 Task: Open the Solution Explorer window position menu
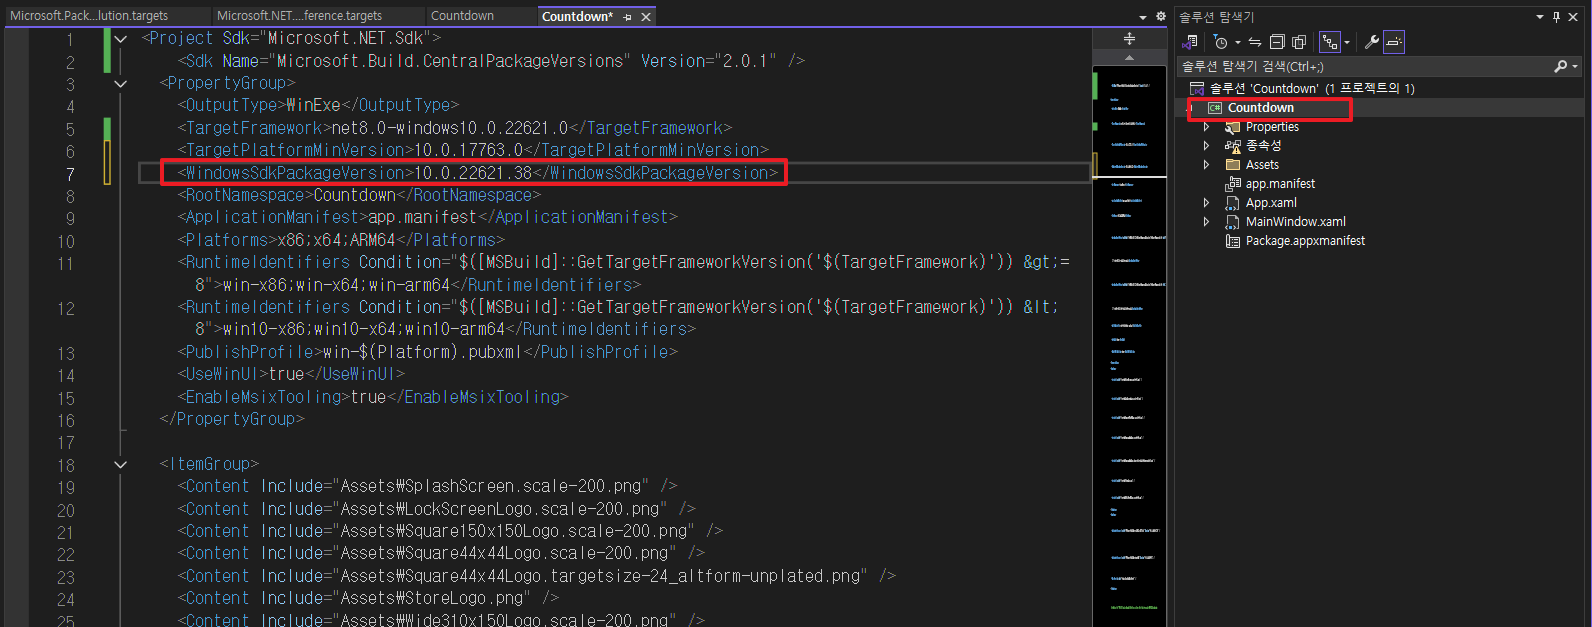pyautogui.click(x=1540, y=17)
